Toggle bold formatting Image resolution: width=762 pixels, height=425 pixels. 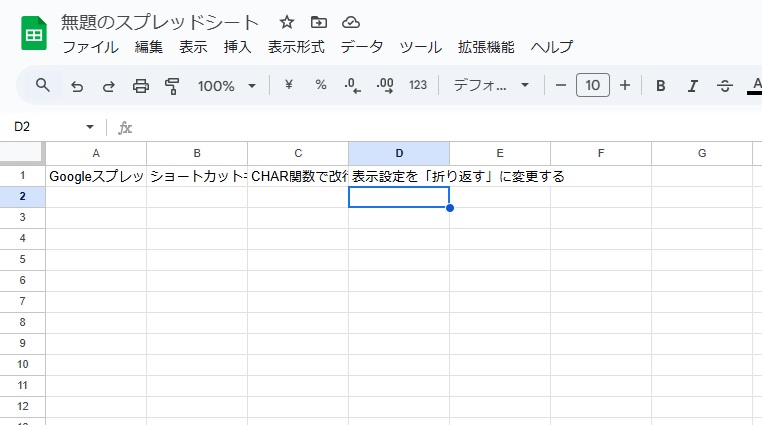(x=660, y=86)
